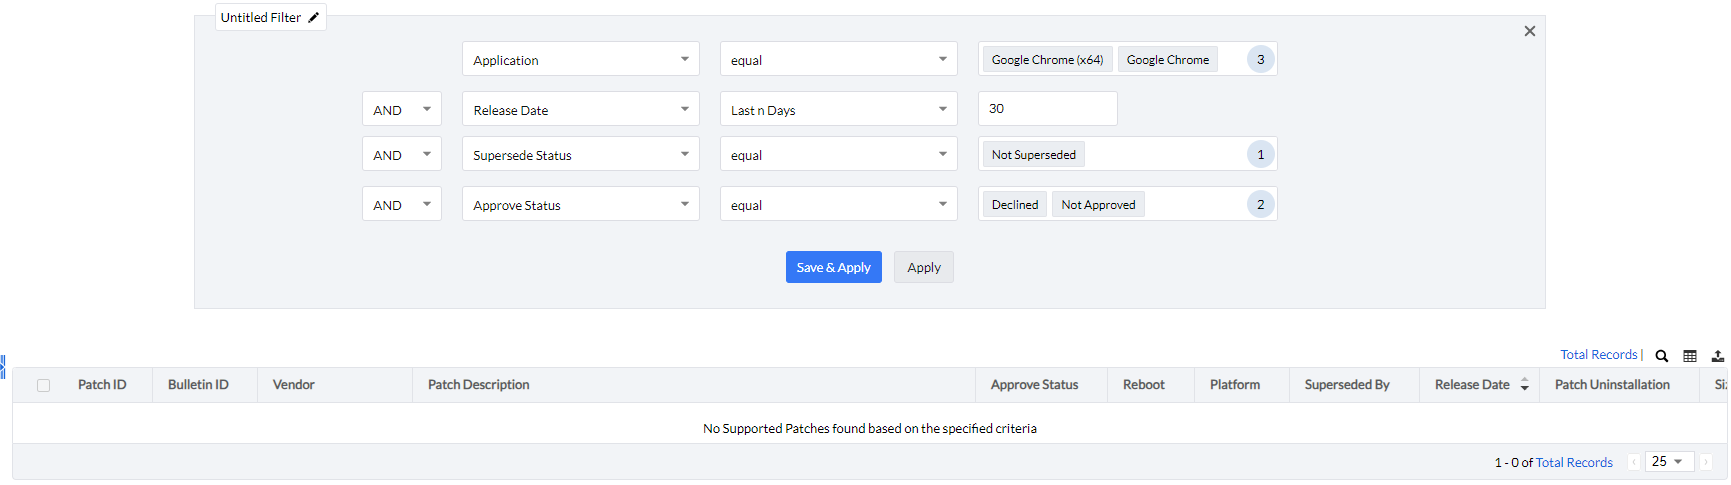The width and height of the screenshot is (1731, 485).
Task: Open the 25 rows-per-page dropdown
Action: 1667,462
